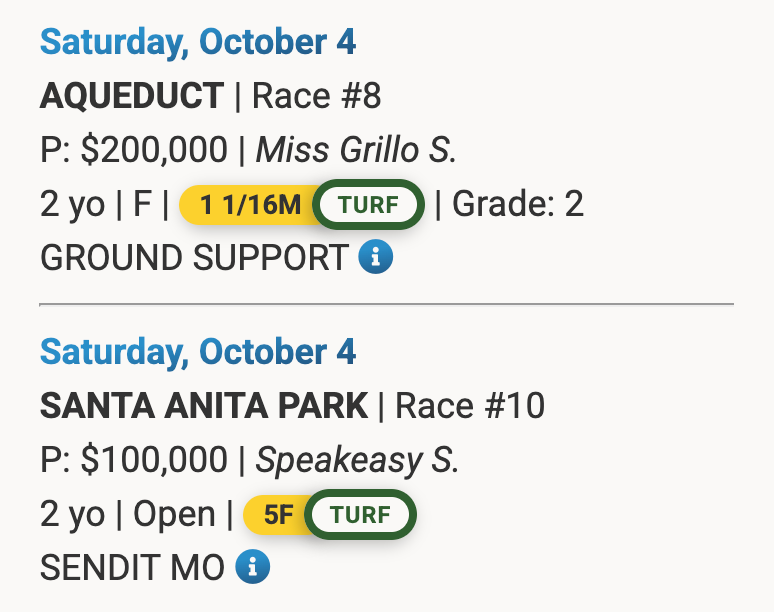Click the AQUEDUCT track name
Image resolution: width=774 pixels, height=612 pixels.
(x=132, y=97)
